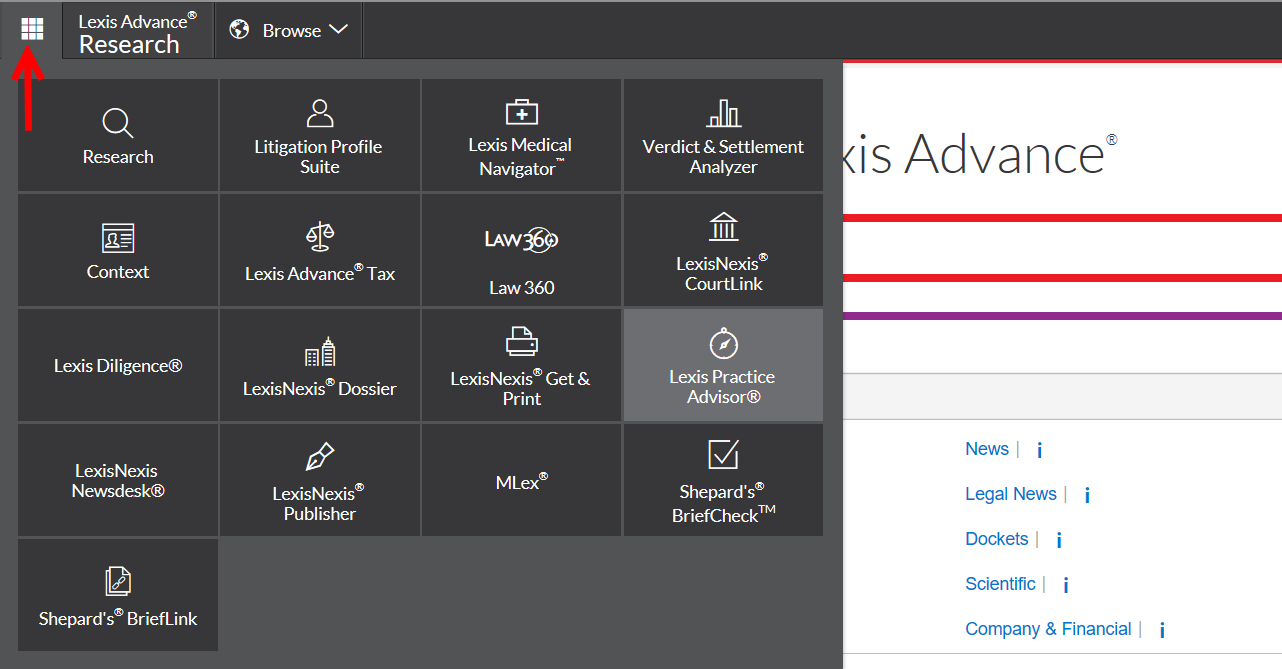Click the Context ID card icon
Screen dimensions: 1282x669
click(x=118, y=238)
